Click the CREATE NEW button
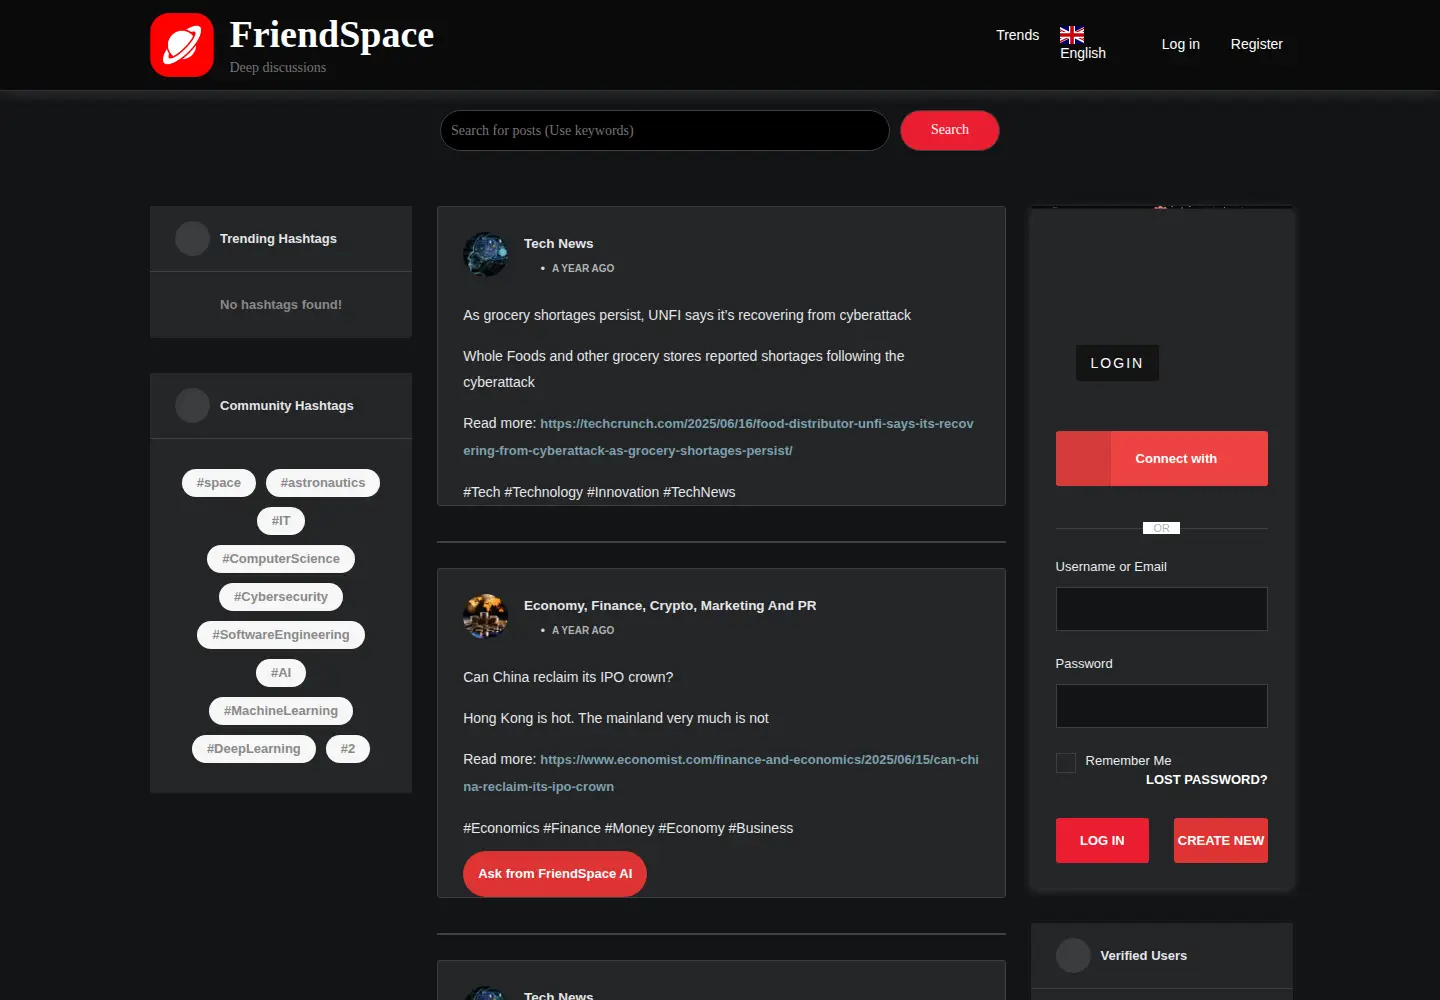The width and height of the screenshot is (1440, 1000). coord(1220,841)
